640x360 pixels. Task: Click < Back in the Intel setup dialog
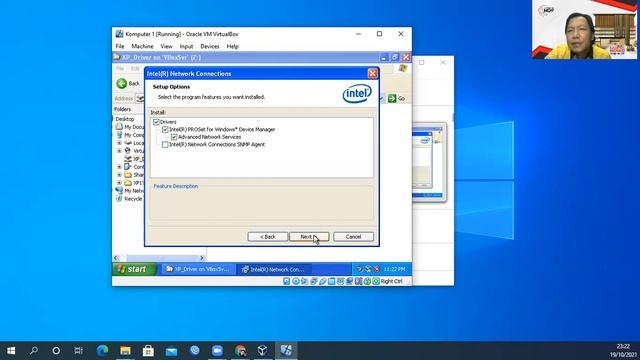(x=267, y=237)
